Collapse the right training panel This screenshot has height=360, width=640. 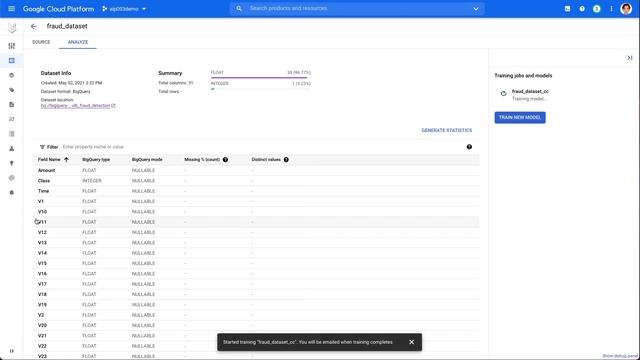click(x=630, y=58)
